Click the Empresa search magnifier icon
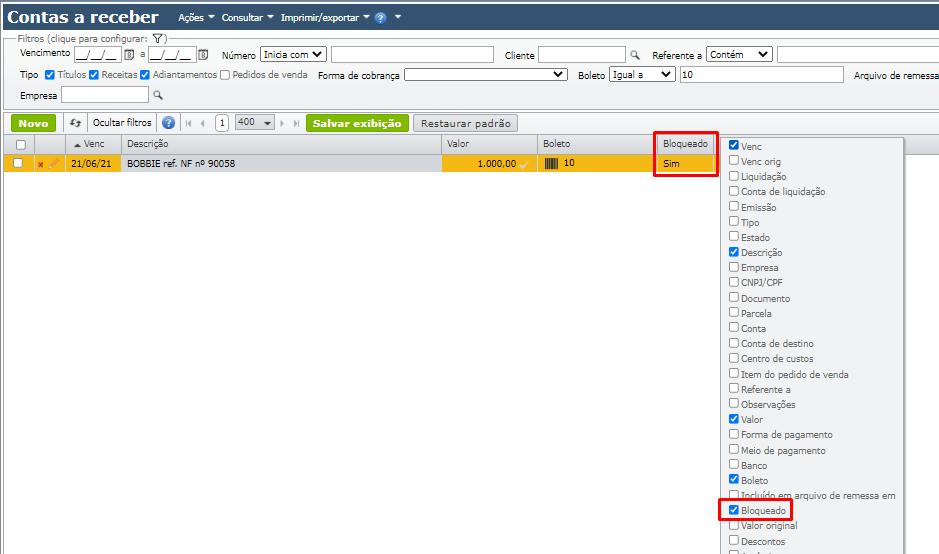This screenshot has width=939, height=554. [x=158, y=95]
